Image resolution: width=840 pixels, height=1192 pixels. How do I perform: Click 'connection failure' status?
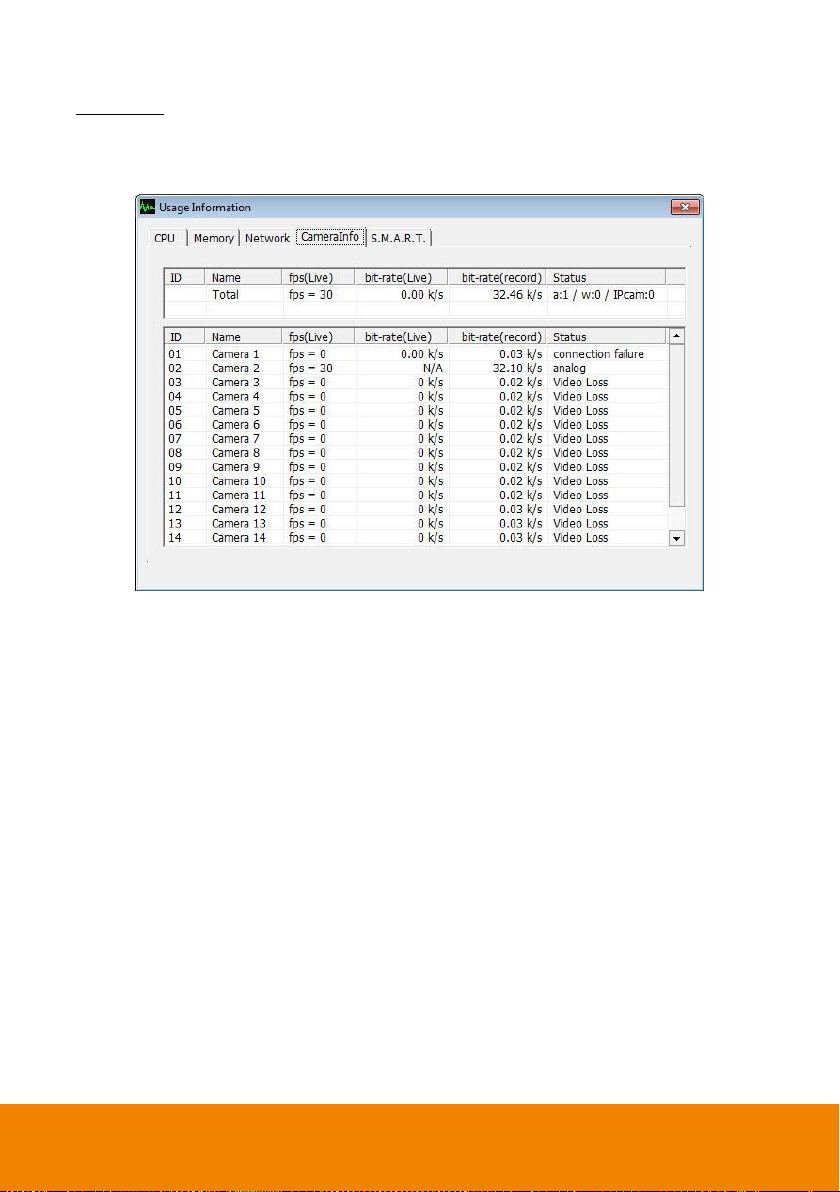pyautogui.click(x=598, y=354)
